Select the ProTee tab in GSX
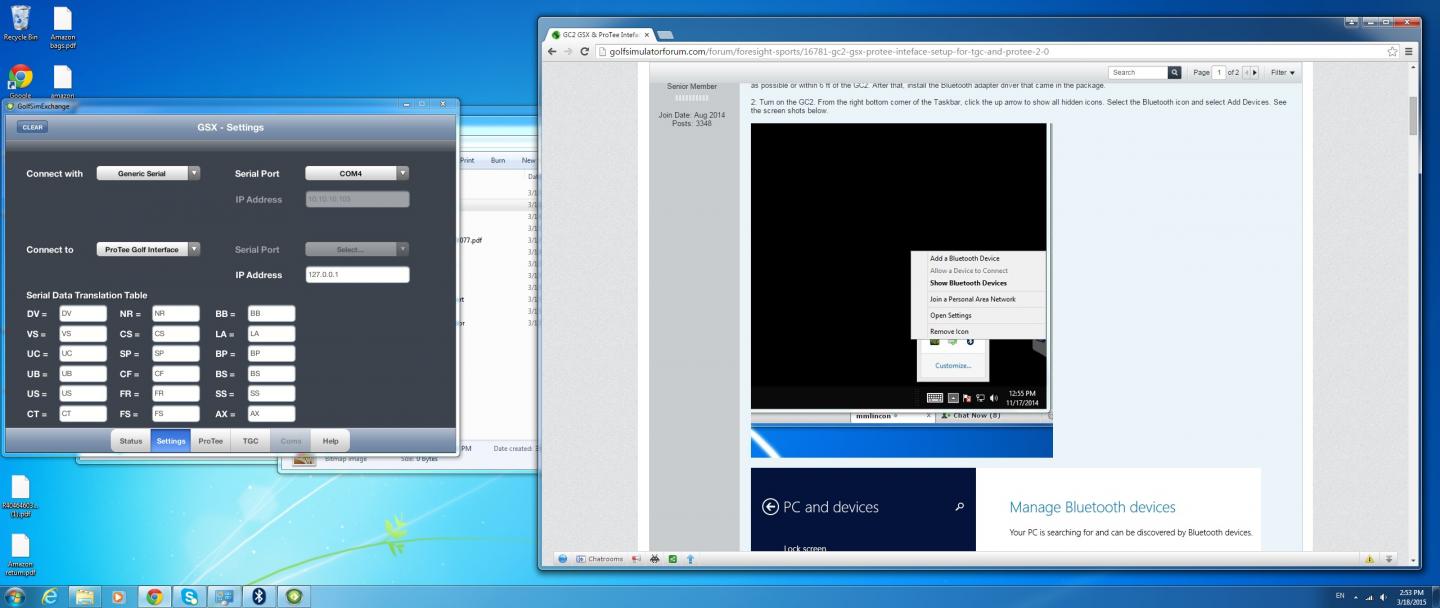Screen dimensions: 1440x608 pos(210,441)
